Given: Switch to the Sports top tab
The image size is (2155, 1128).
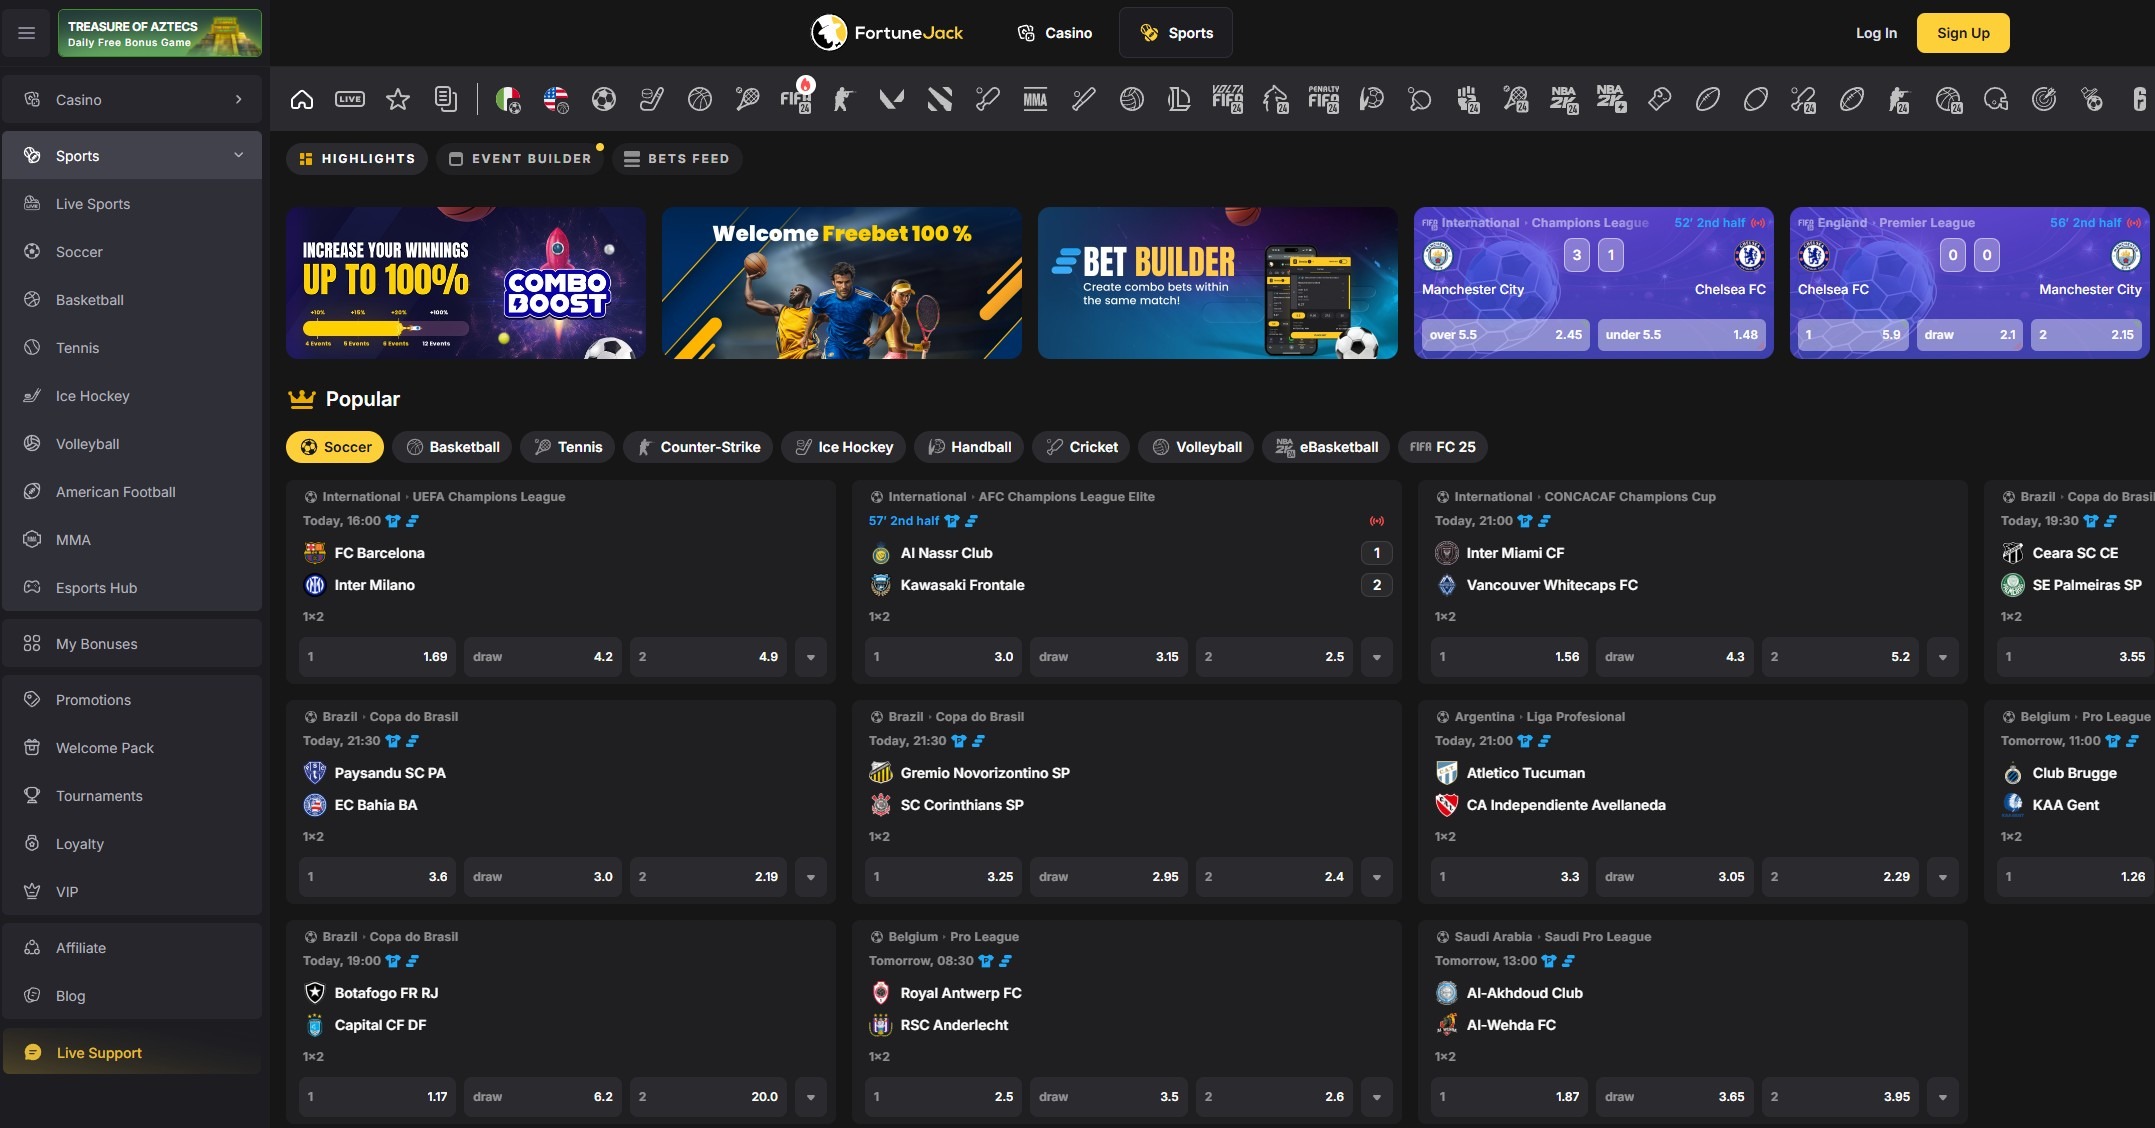Looking at the screenshot, I should [x=1176, y=33].
